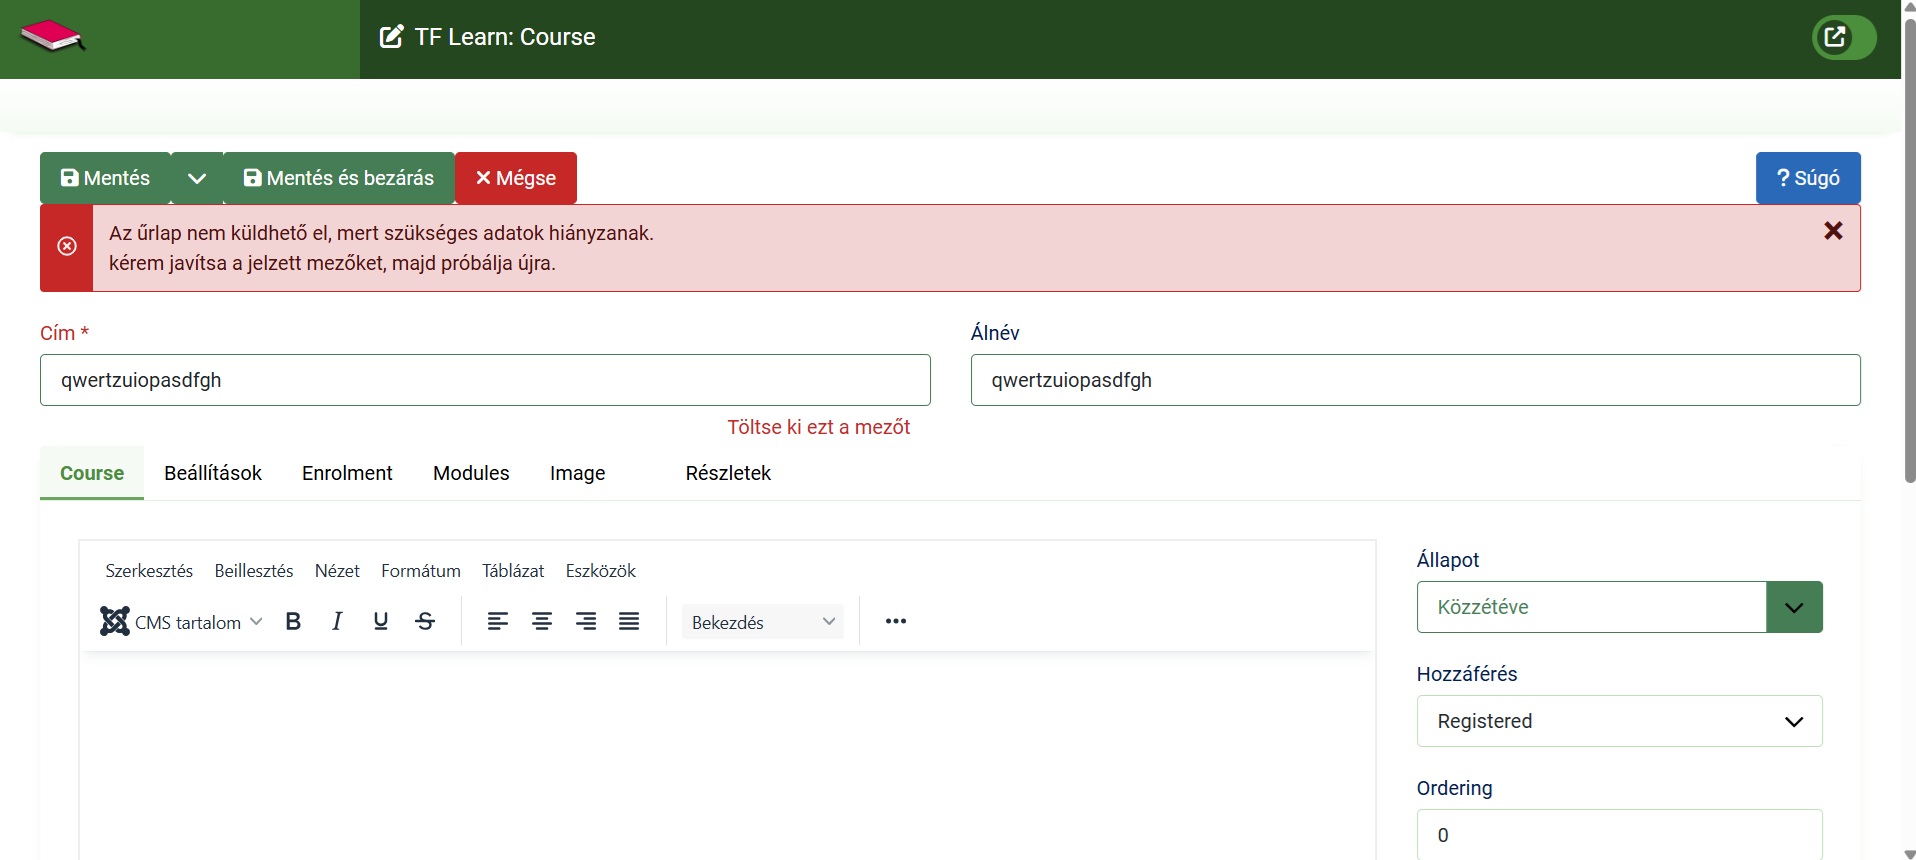Open the Állapot status dropdown
Image resolution: width=1916 pixels, height=860 pixels.
tap(1619, 607)
